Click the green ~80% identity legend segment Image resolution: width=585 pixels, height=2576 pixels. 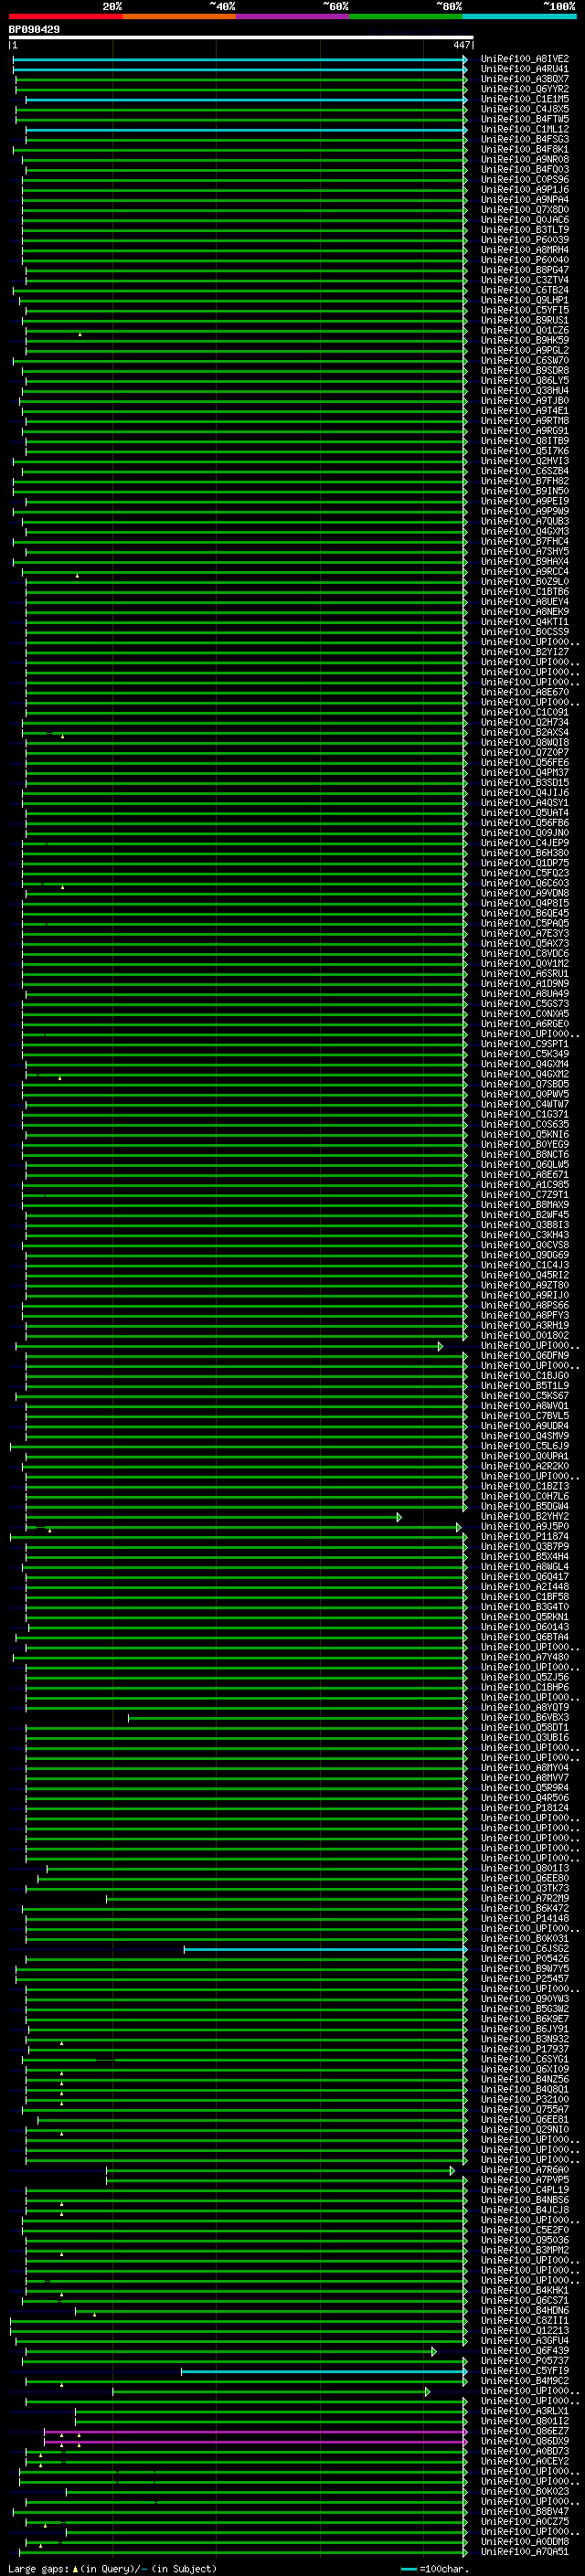(406, 16)
